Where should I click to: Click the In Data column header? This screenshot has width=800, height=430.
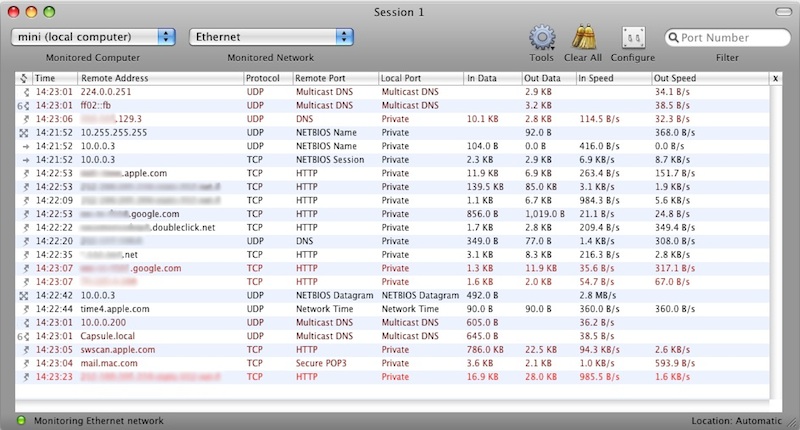(x=491, y=77)
